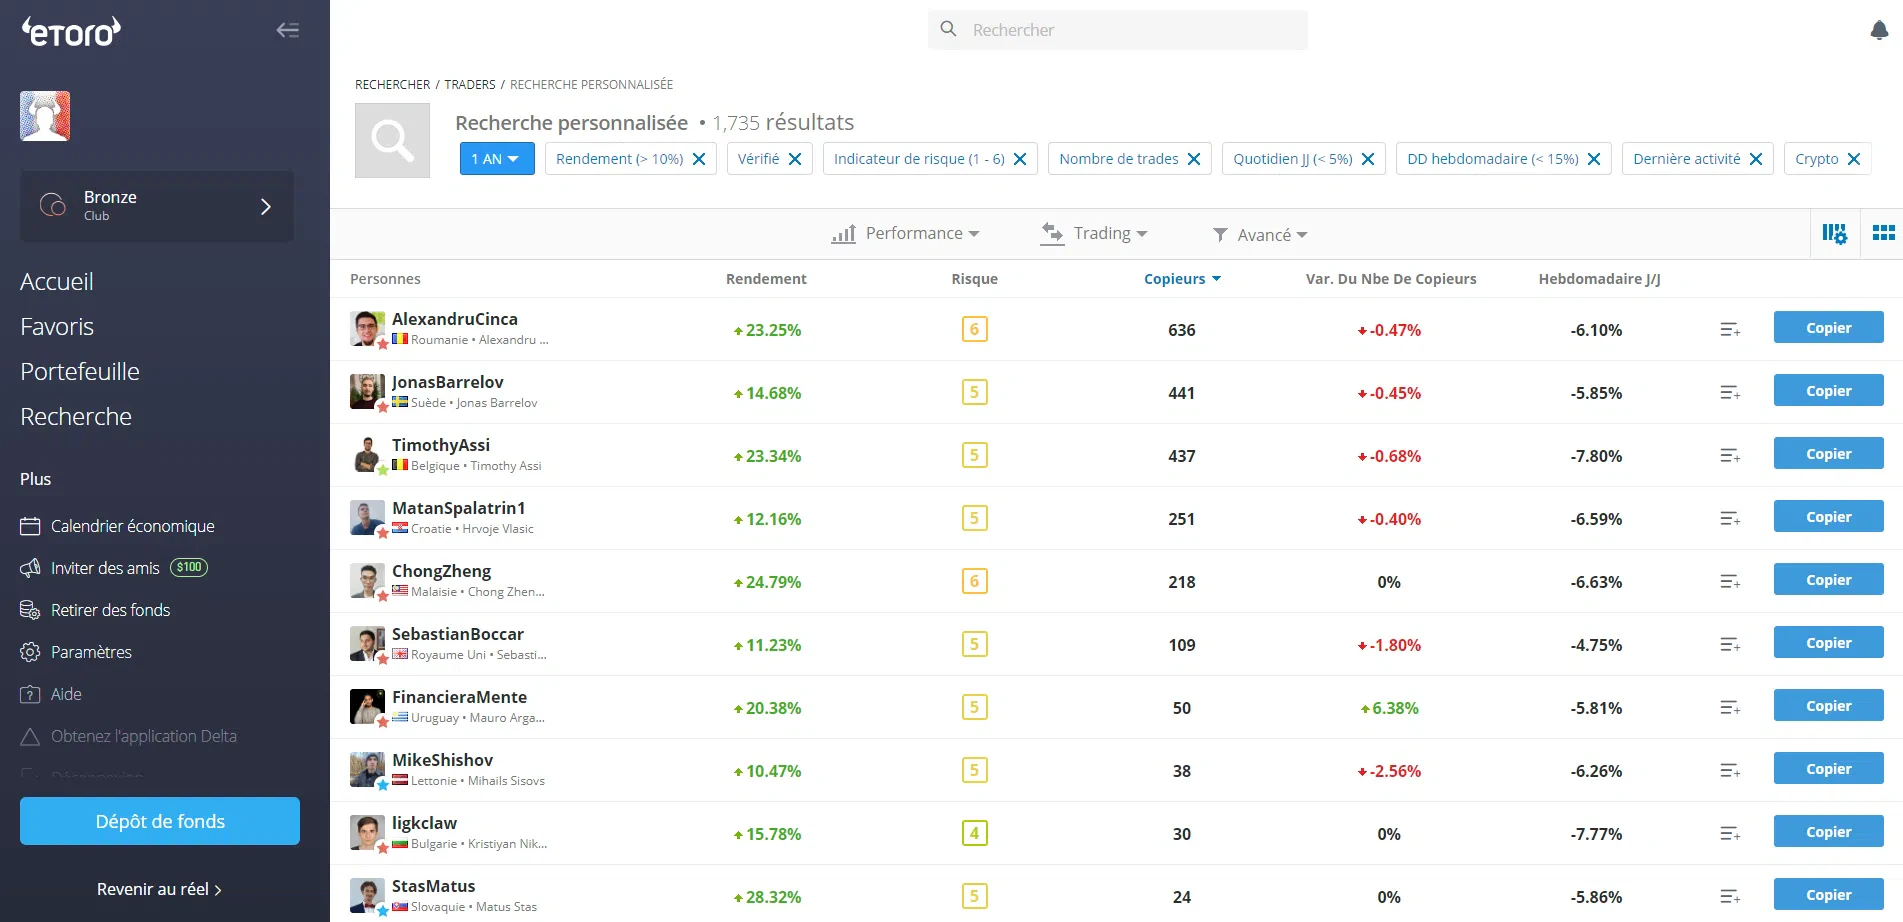Viewport: 1903px width, 922px height.
Task: Click Var. Du Nbe De Copieurs header
Action: tap(1391, 279)
